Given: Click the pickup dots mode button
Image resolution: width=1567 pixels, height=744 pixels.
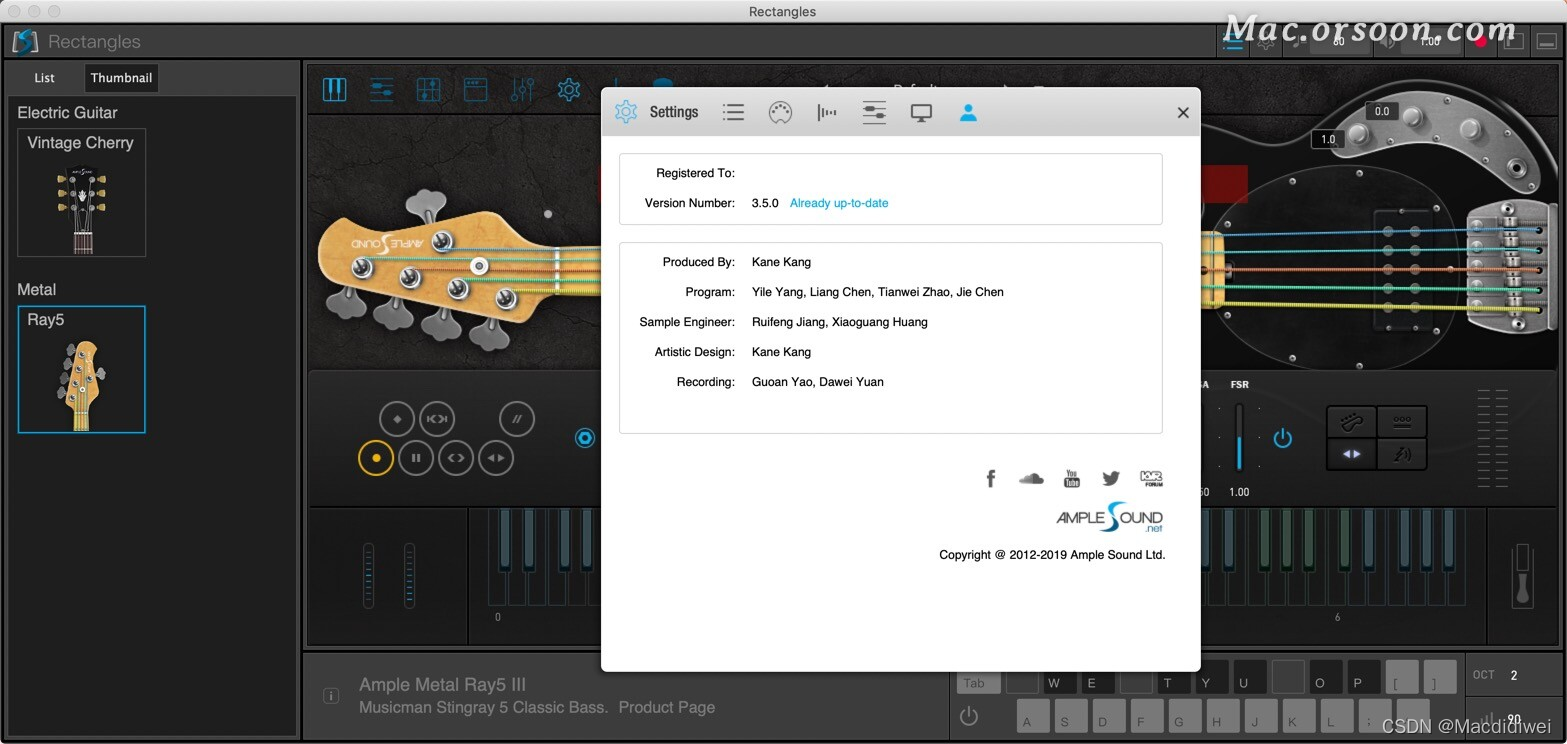Looking at the screenshot, I should [x=1401, y=421].
